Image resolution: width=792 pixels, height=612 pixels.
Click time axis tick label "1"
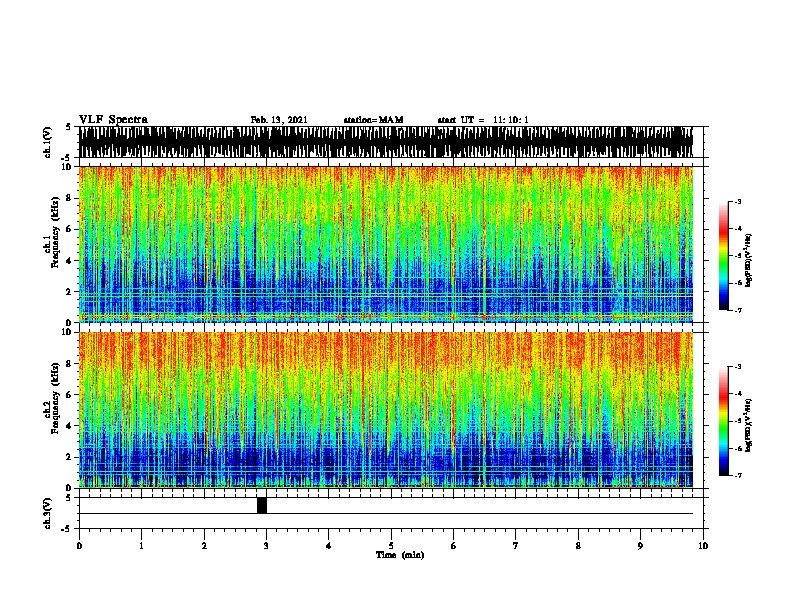click(x=141, y=546)
